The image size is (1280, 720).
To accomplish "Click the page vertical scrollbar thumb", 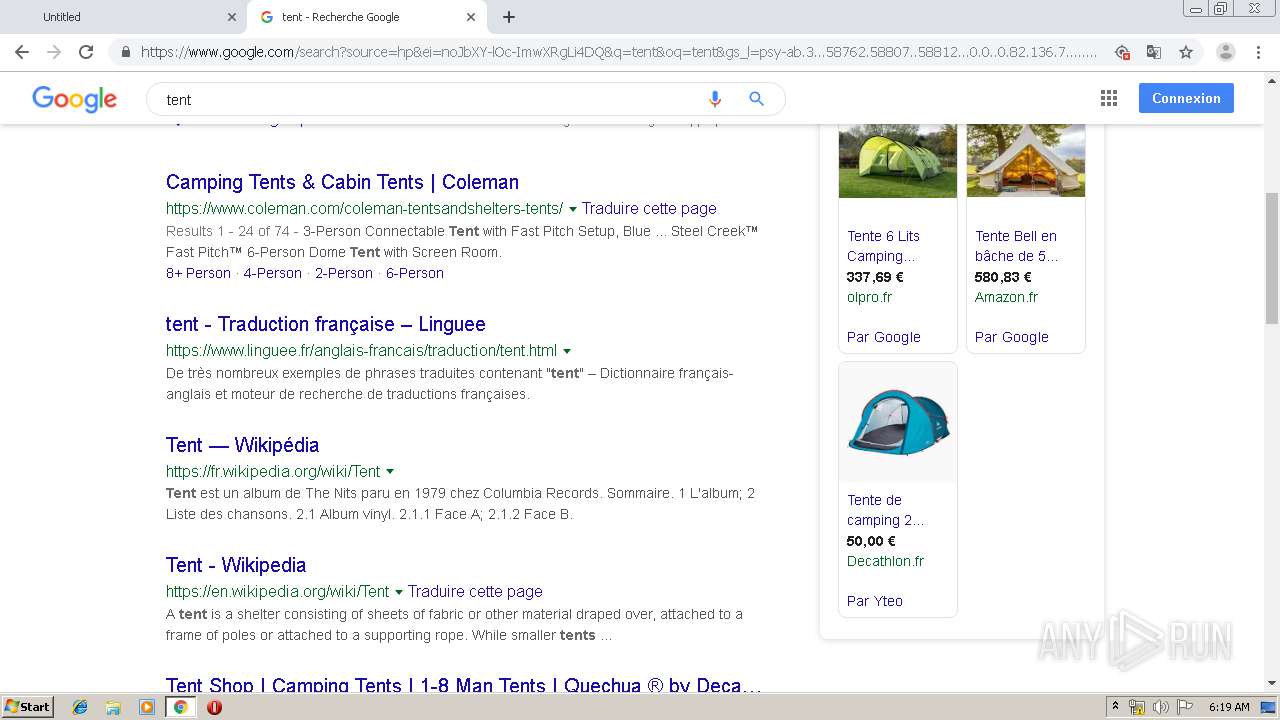I will click(x=1272, y=258).
